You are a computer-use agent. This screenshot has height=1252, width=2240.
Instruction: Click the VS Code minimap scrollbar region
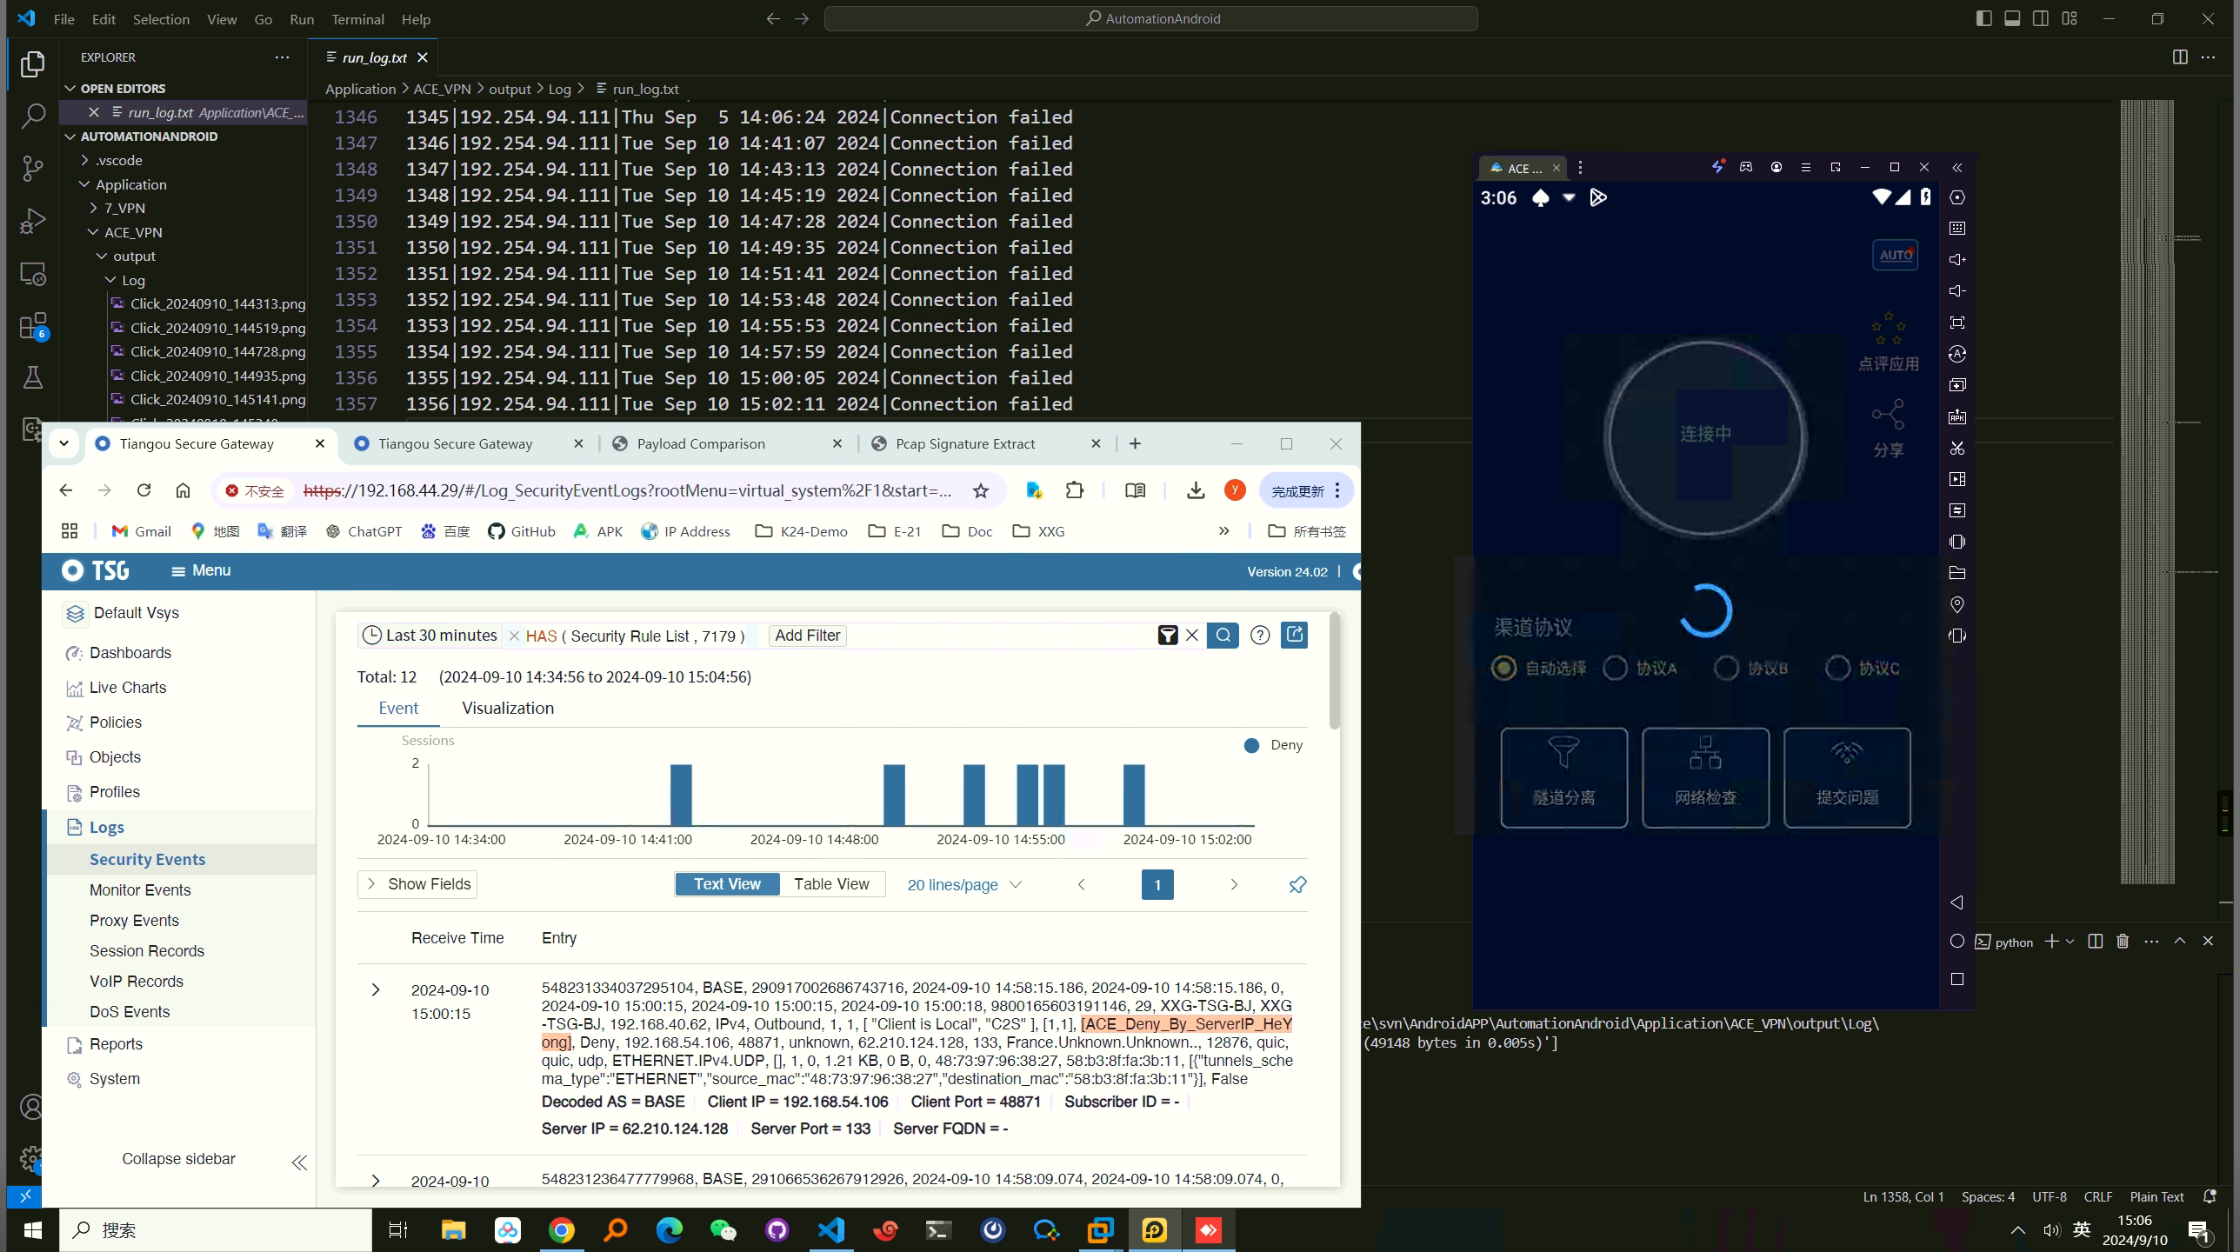click(2147, 490)
